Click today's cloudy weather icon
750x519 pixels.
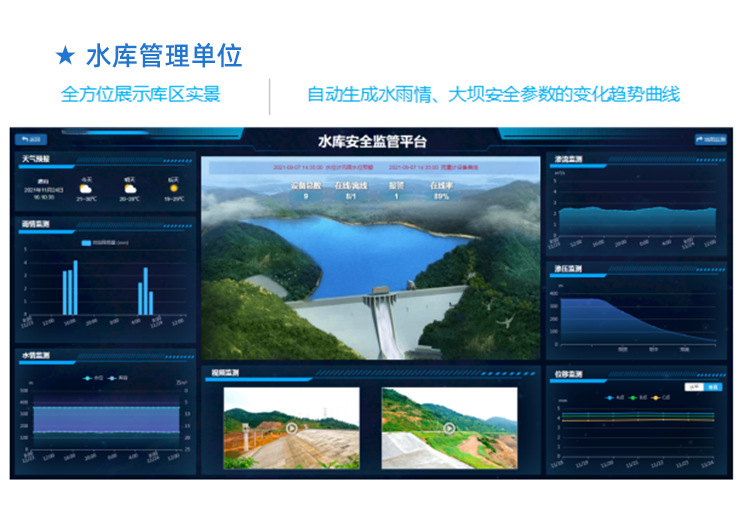[x=86, y=189]
